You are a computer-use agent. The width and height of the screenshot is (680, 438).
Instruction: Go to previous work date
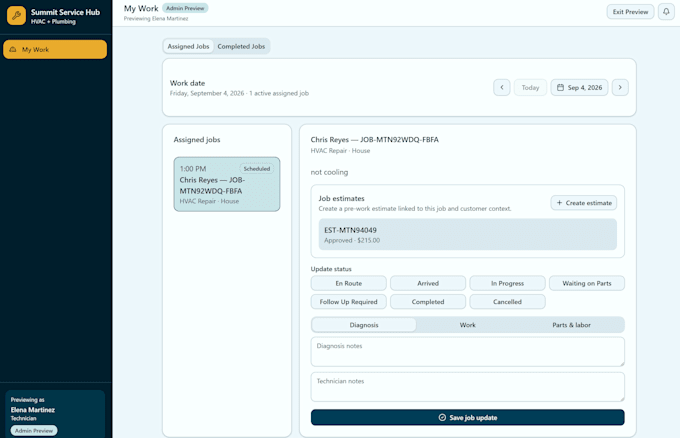tap(502, 88)
